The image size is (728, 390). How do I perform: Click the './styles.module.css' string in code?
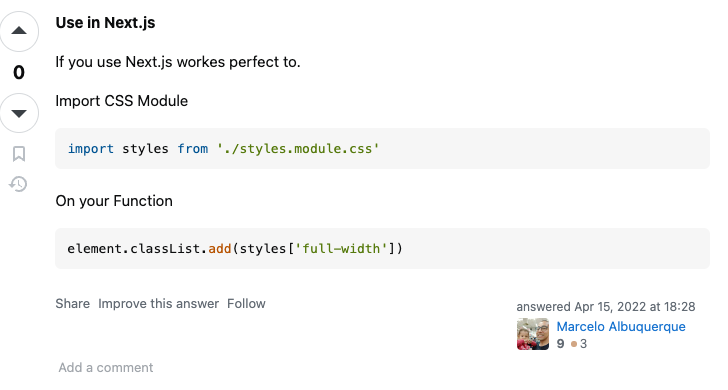[x=298, y=149]
